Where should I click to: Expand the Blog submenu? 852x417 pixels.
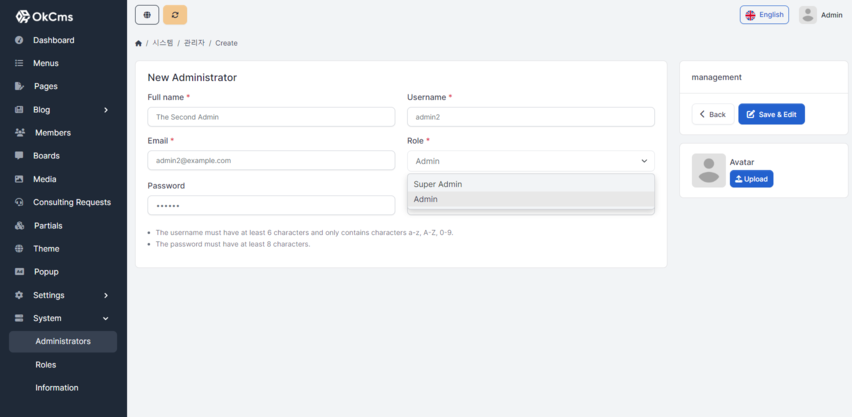coord(63,110)
